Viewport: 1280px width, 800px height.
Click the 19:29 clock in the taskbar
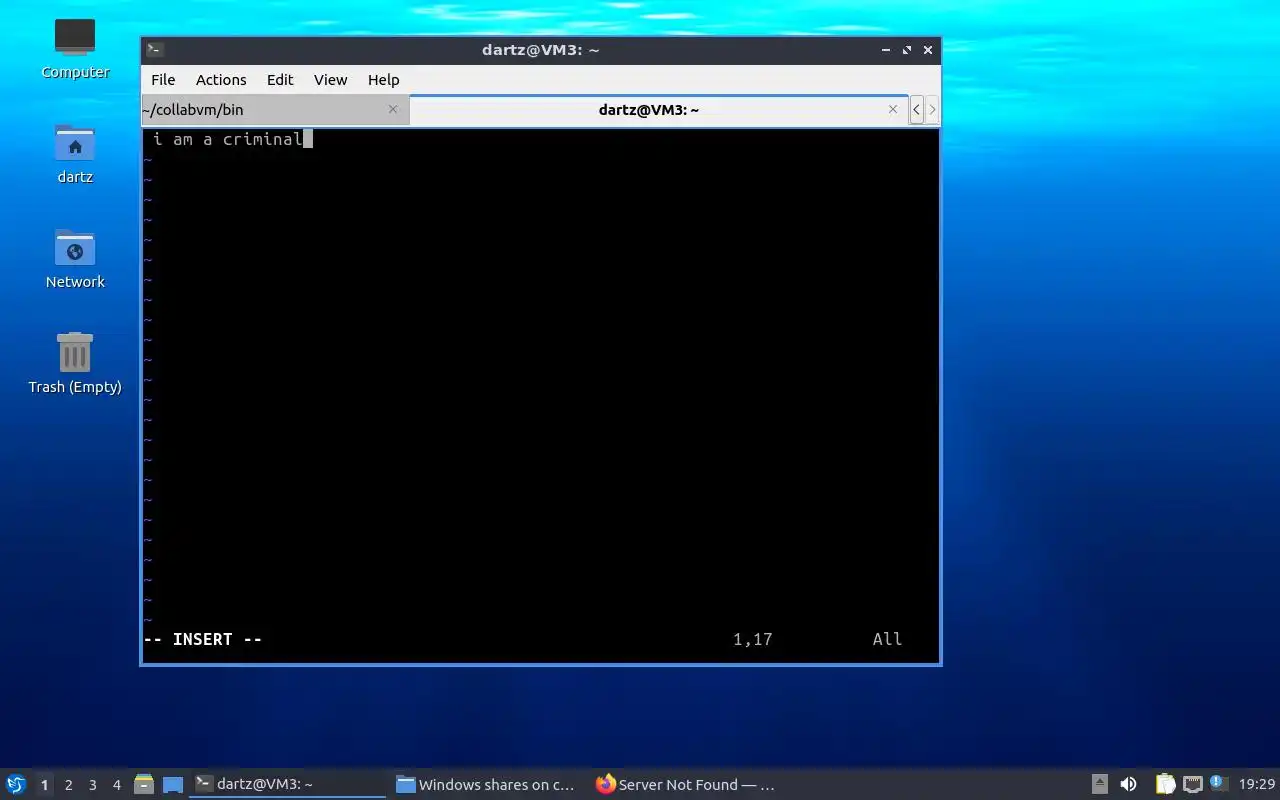click(x=1256, y=785)
